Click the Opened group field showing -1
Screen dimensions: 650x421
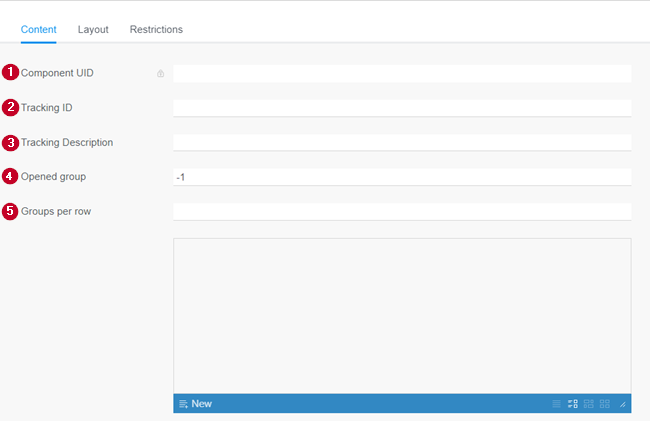click(402, 177)
